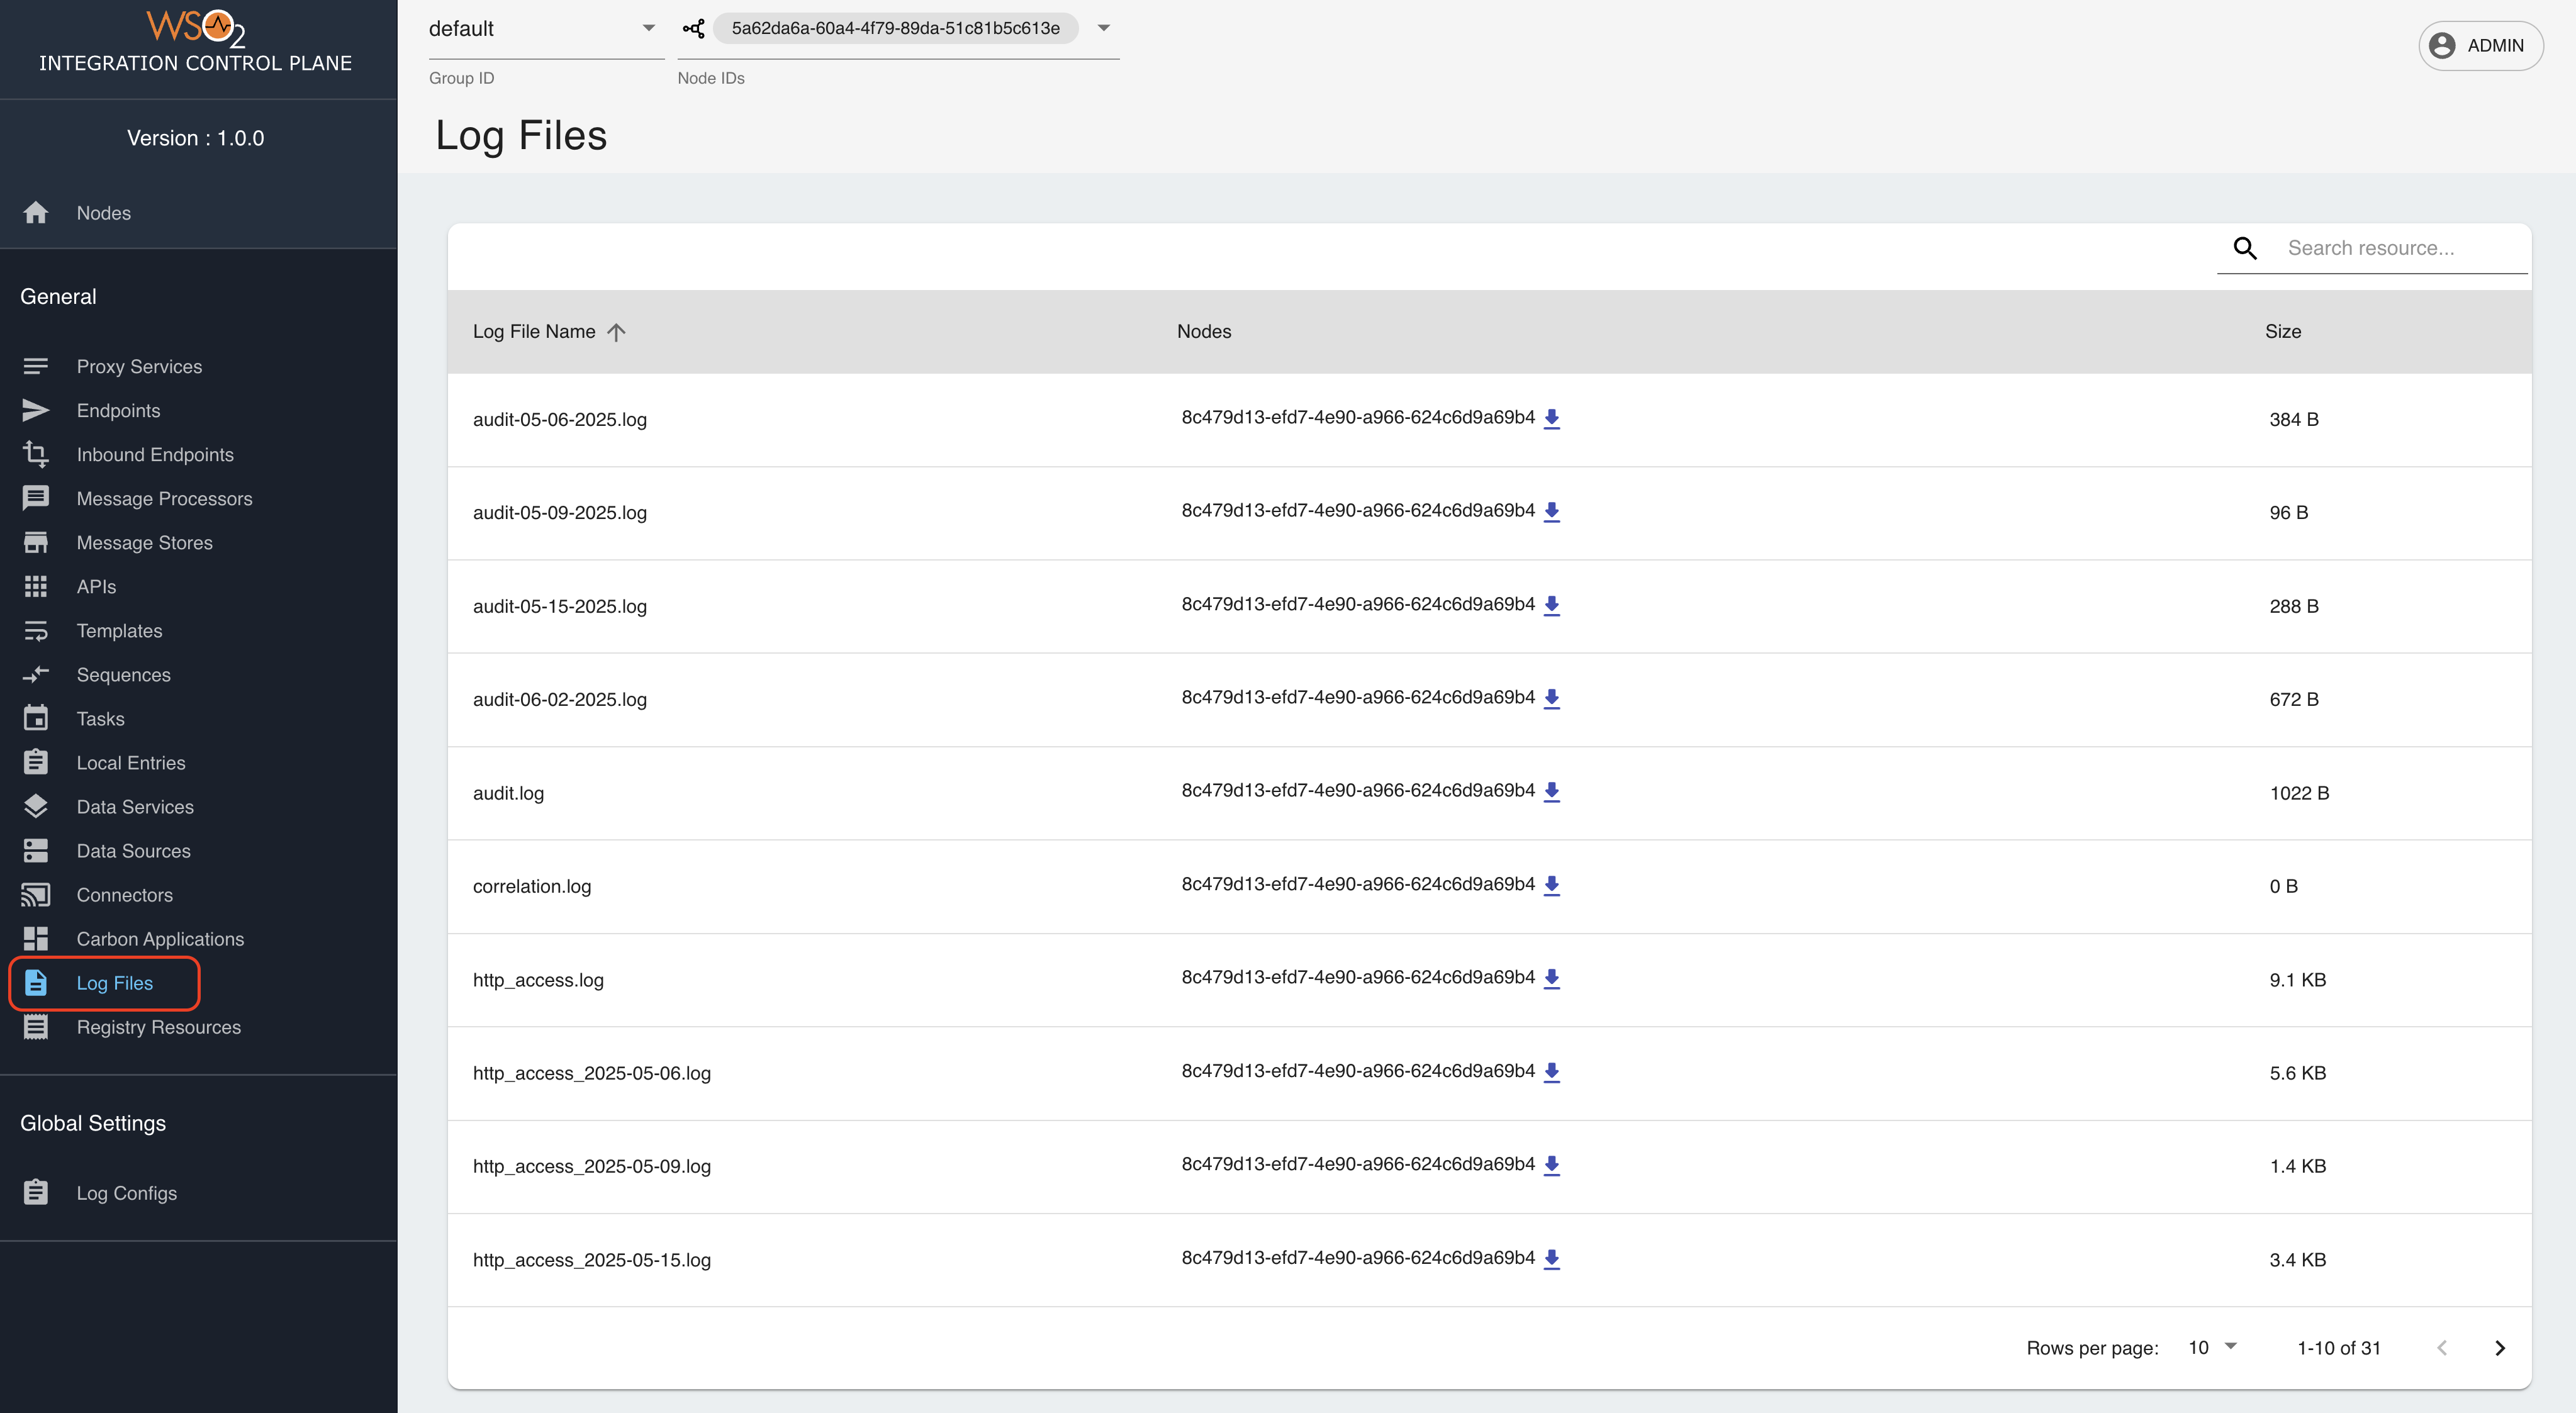Click the WSO2 logo

click(x=196, y=28)
